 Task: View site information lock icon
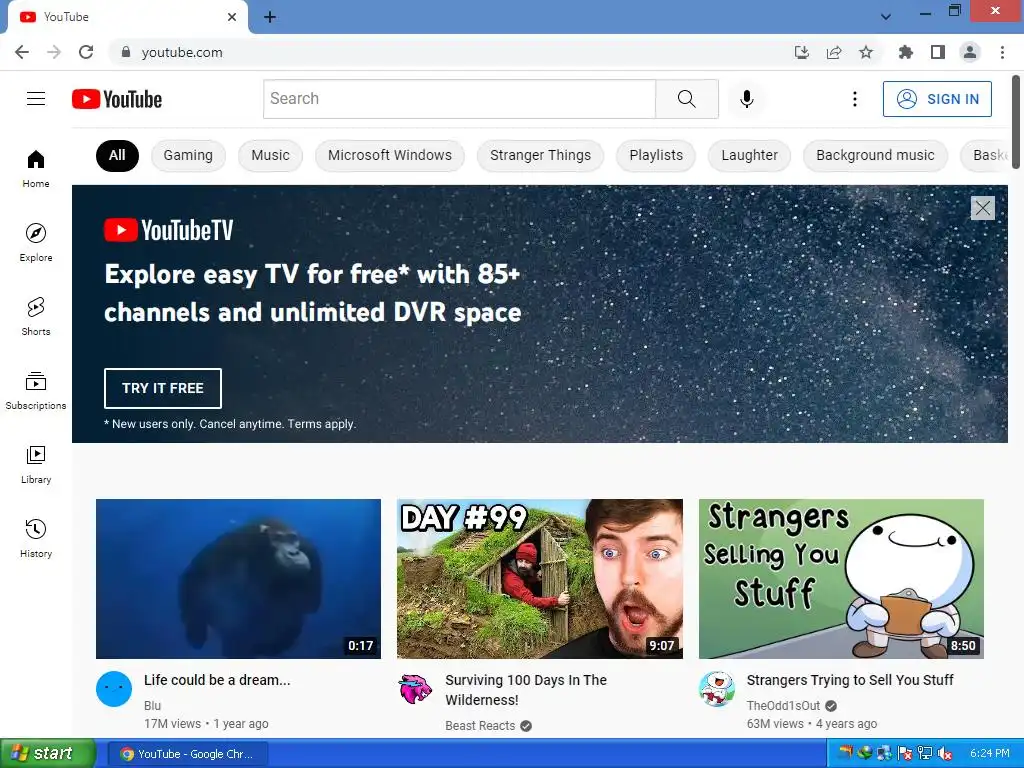click(126, 52)
